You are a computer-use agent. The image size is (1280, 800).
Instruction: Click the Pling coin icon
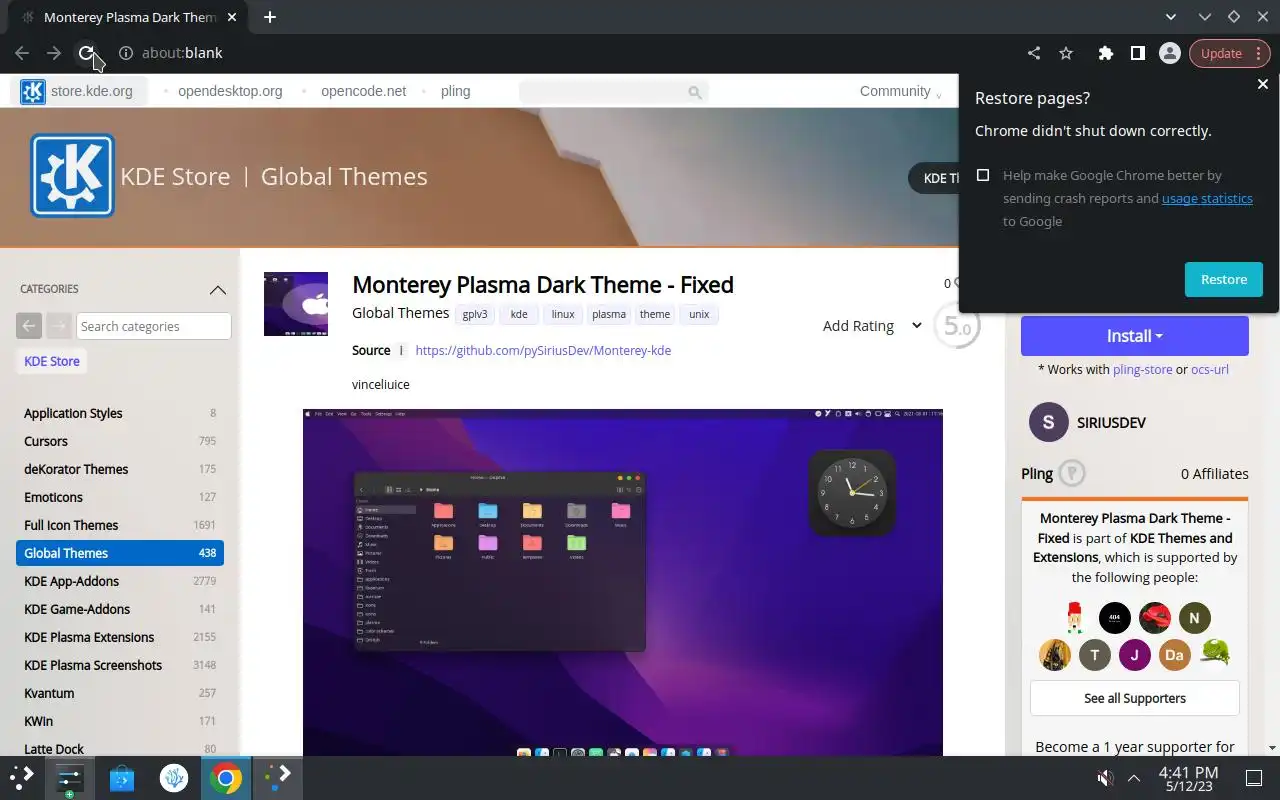1072,473
